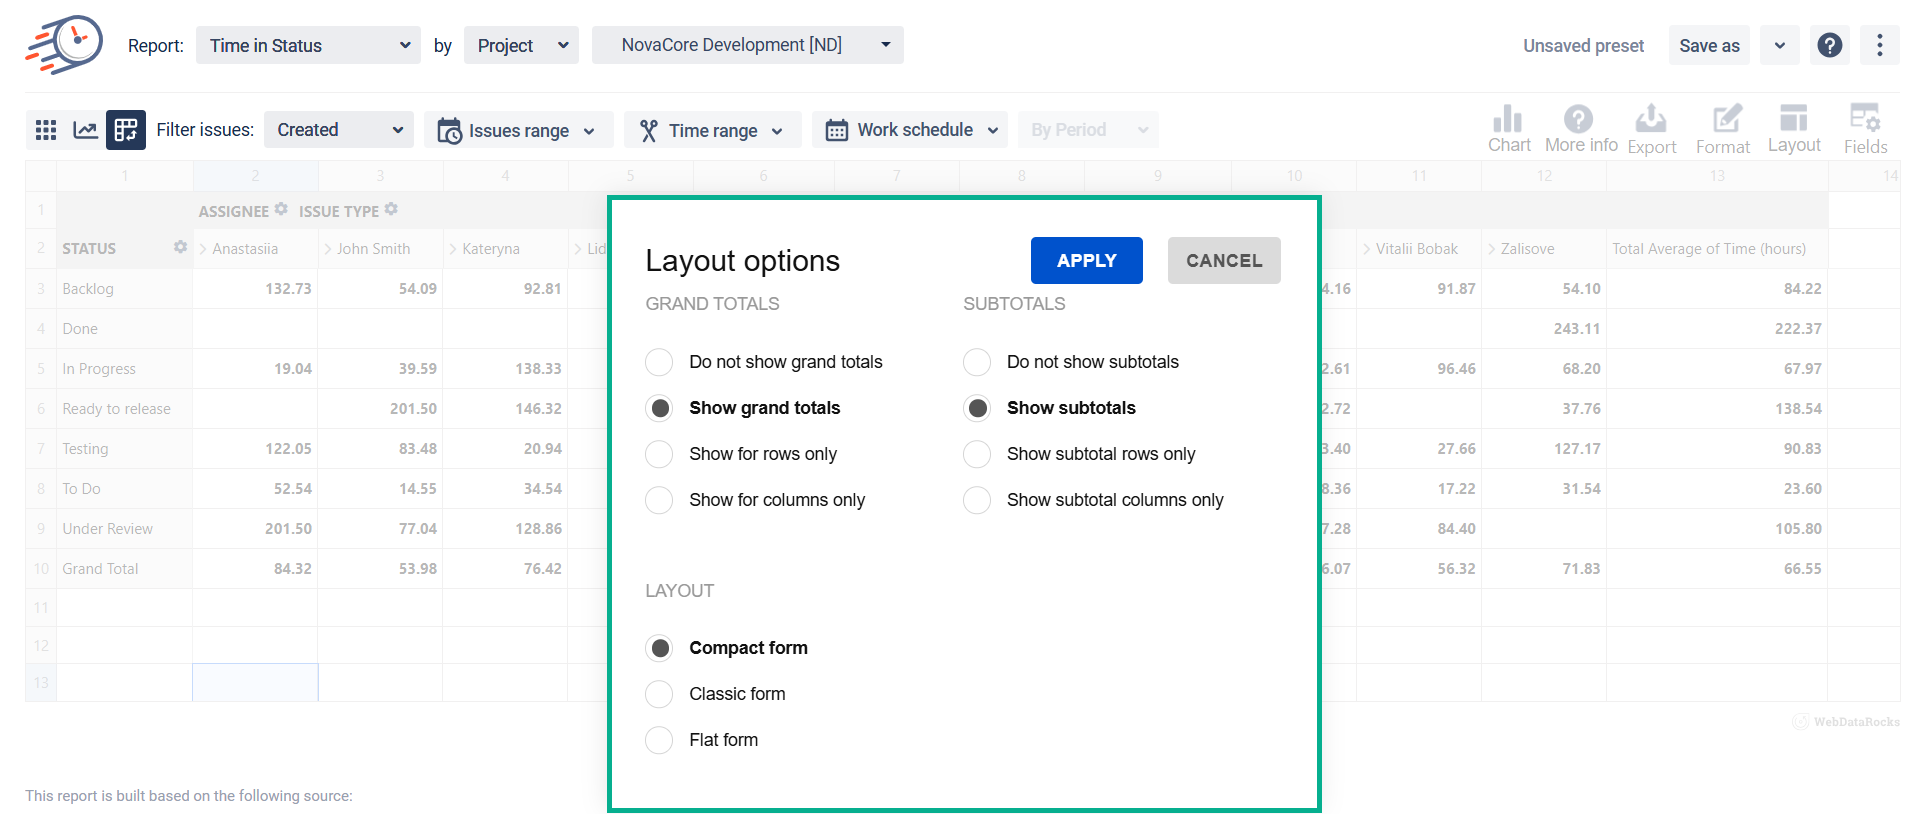Screen dimensions: 1917x814
Task: Open the NovaCore Development project dropdown
Action: pyautogui.click(x=747, y=45)
